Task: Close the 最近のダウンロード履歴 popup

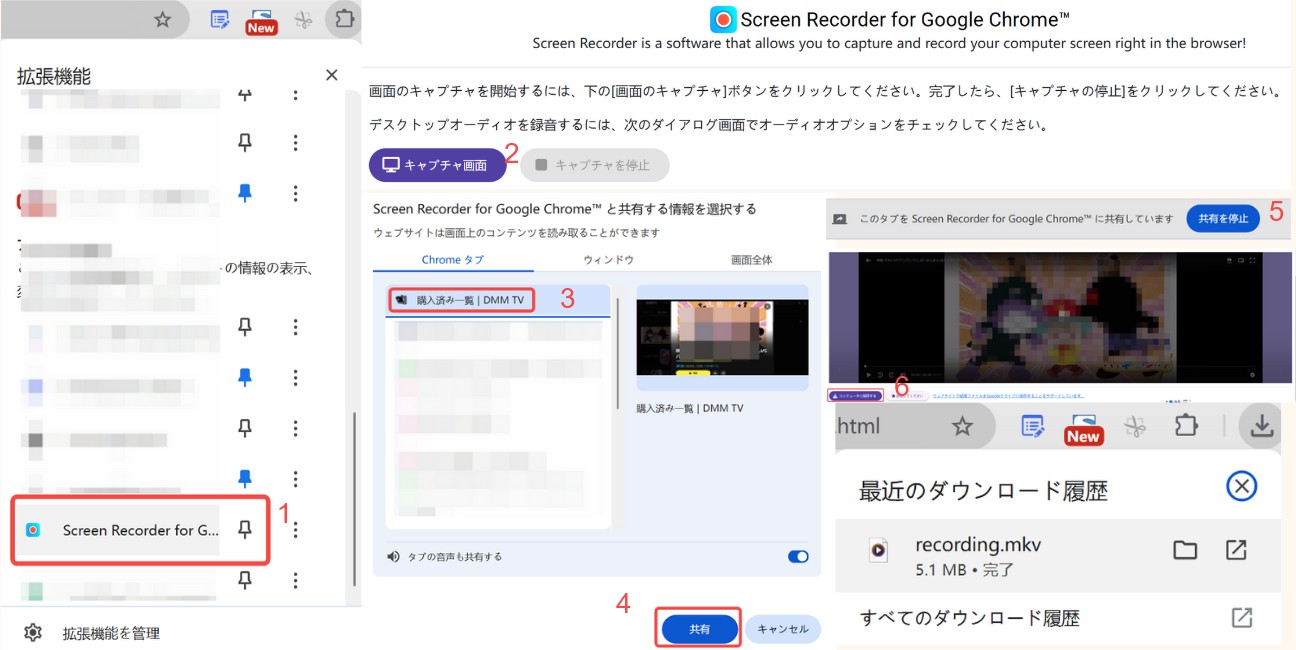Action: 1241,487
